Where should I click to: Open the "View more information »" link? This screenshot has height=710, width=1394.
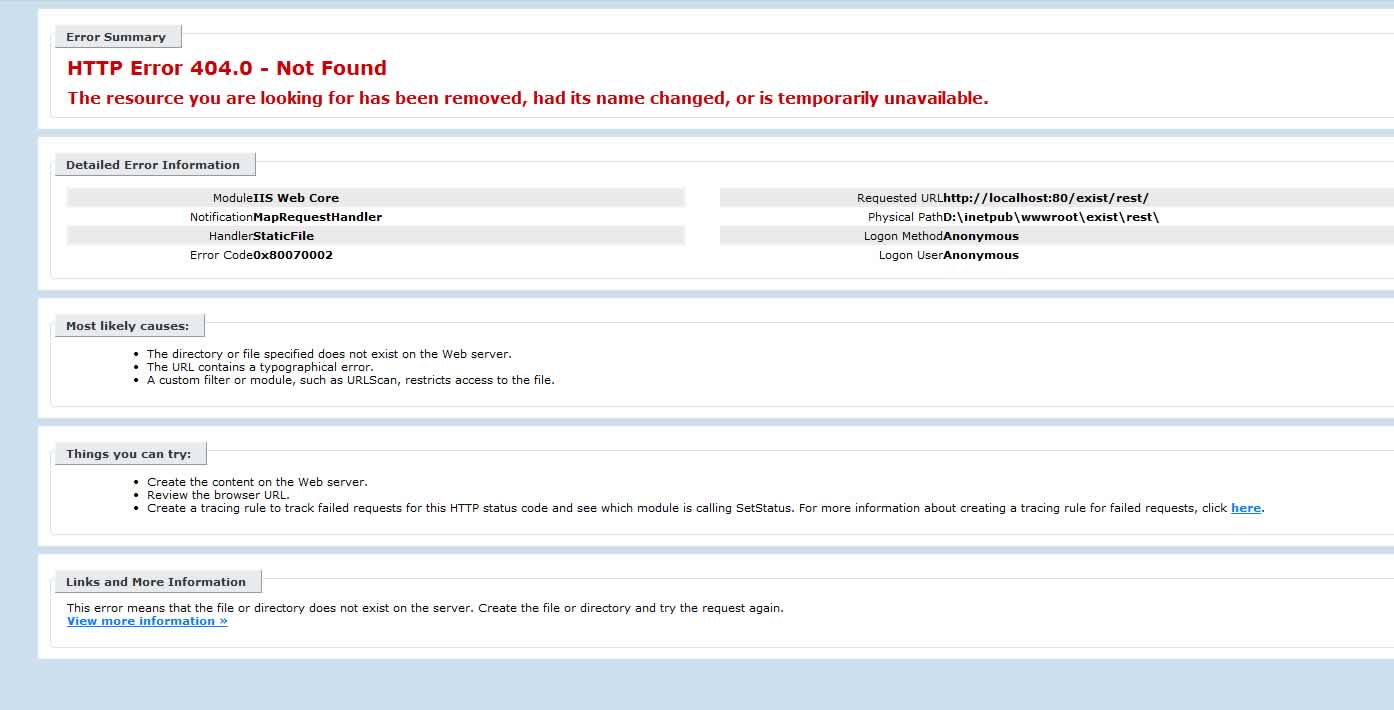tap(147, 621)
